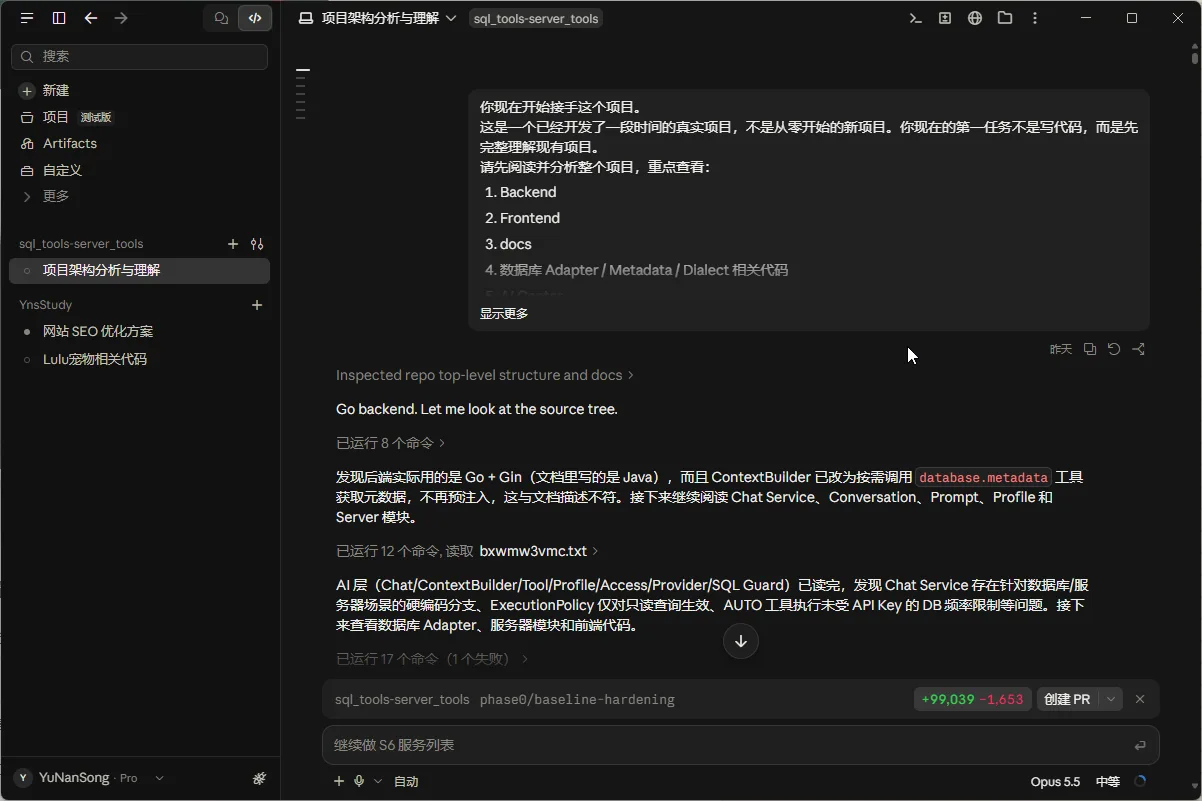Dismiss the branch status bar

pyautogui.click(x=1140, y=700)
